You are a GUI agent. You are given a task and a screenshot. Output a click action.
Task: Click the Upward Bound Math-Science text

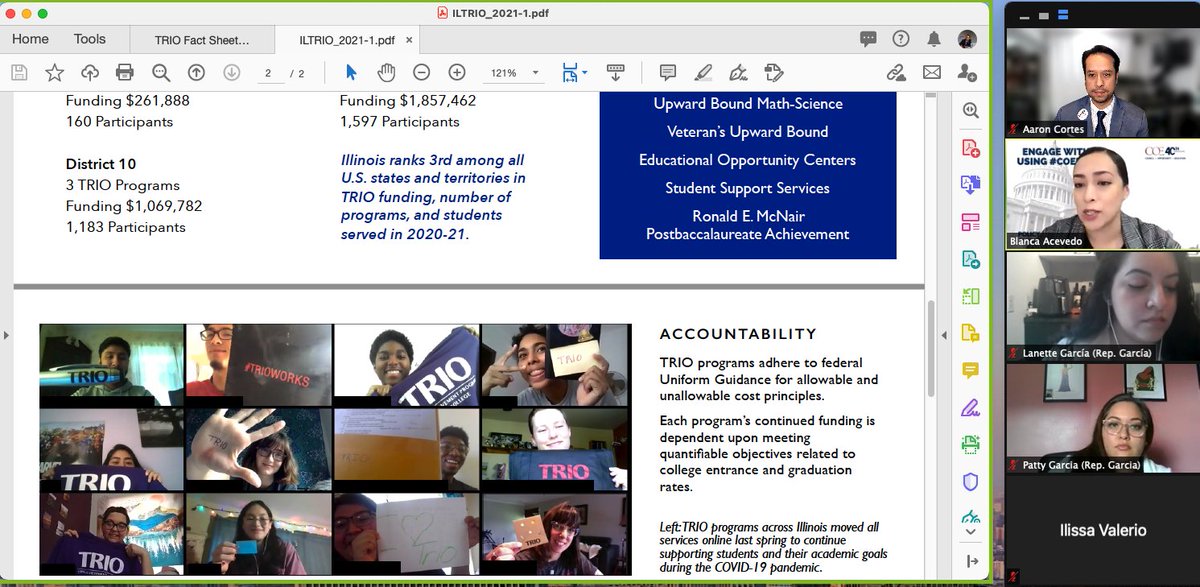click(748, 104)
